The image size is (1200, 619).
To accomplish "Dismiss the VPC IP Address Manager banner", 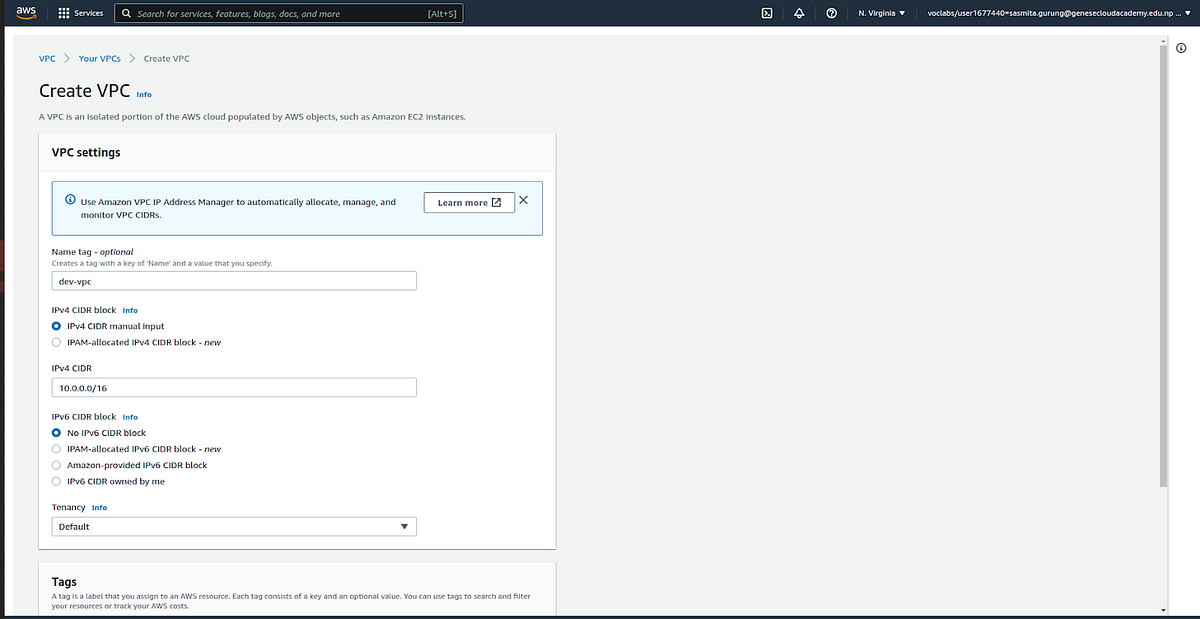I will (x=523, y=199).
